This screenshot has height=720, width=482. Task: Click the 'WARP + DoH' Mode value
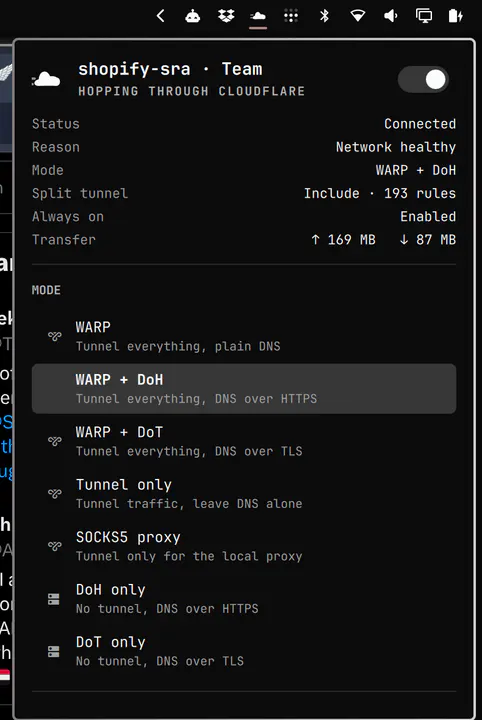415,170
